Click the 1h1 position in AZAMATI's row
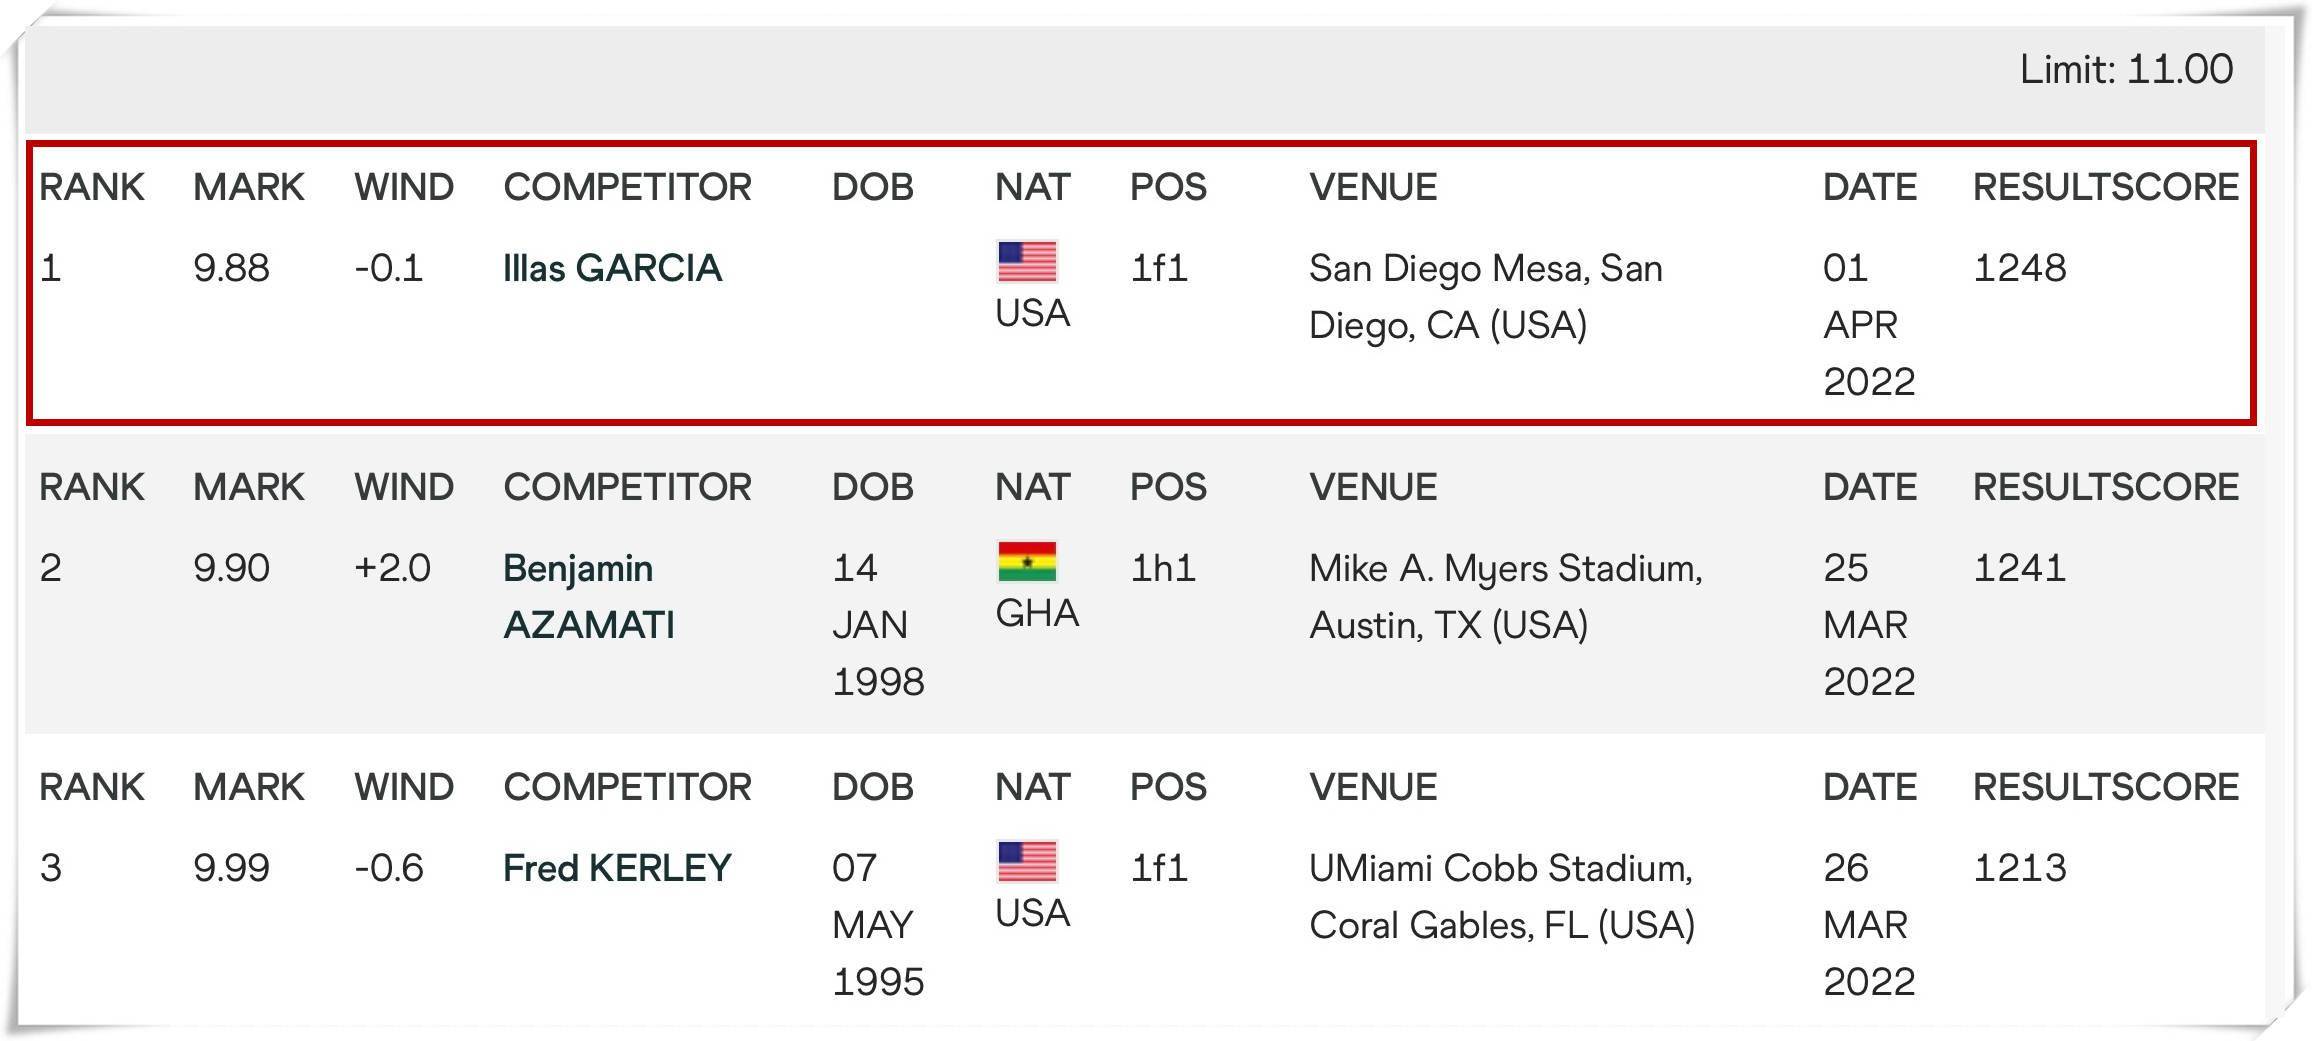Screen dimensions: 2312x1041 pyautogui.click(x=1162, y=568)
